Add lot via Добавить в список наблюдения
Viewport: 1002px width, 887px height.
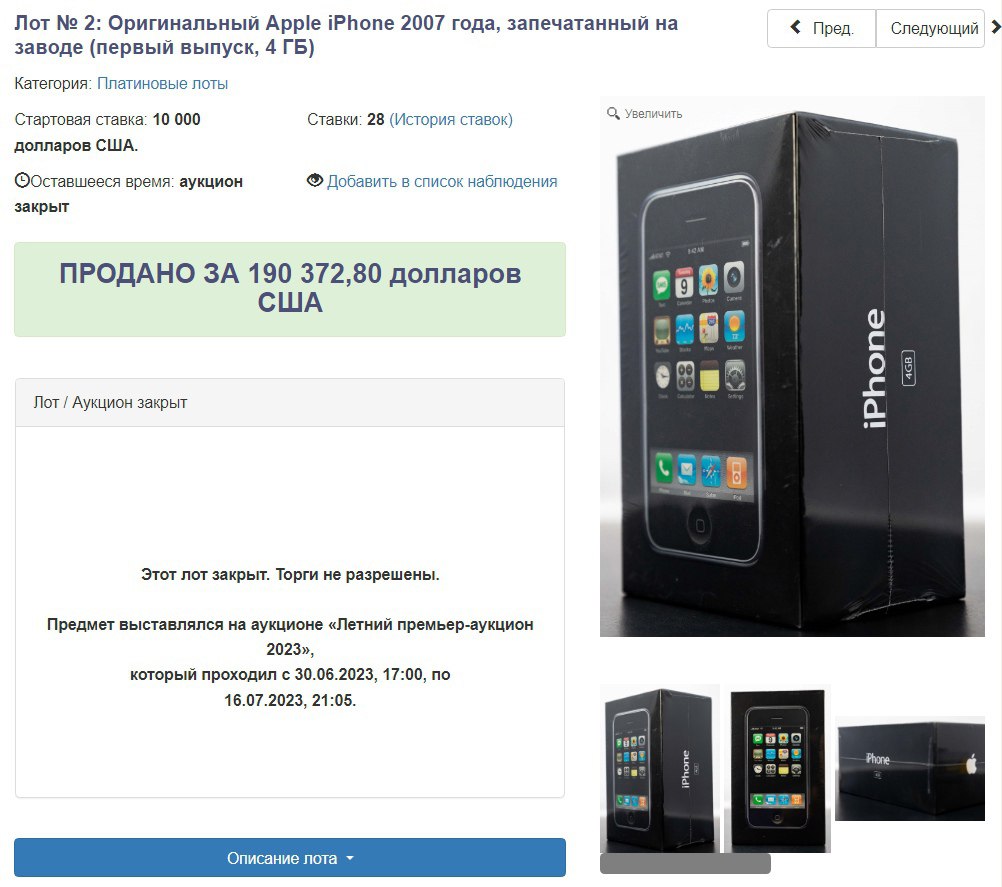click(442, 181)
